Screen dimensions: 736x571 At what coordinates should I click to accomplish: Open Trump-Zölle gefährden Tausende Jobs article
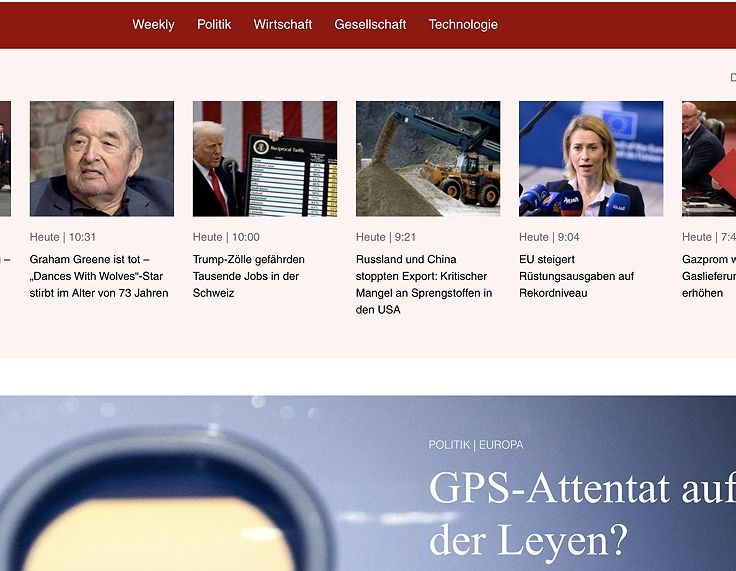click(x=249, y=276)
